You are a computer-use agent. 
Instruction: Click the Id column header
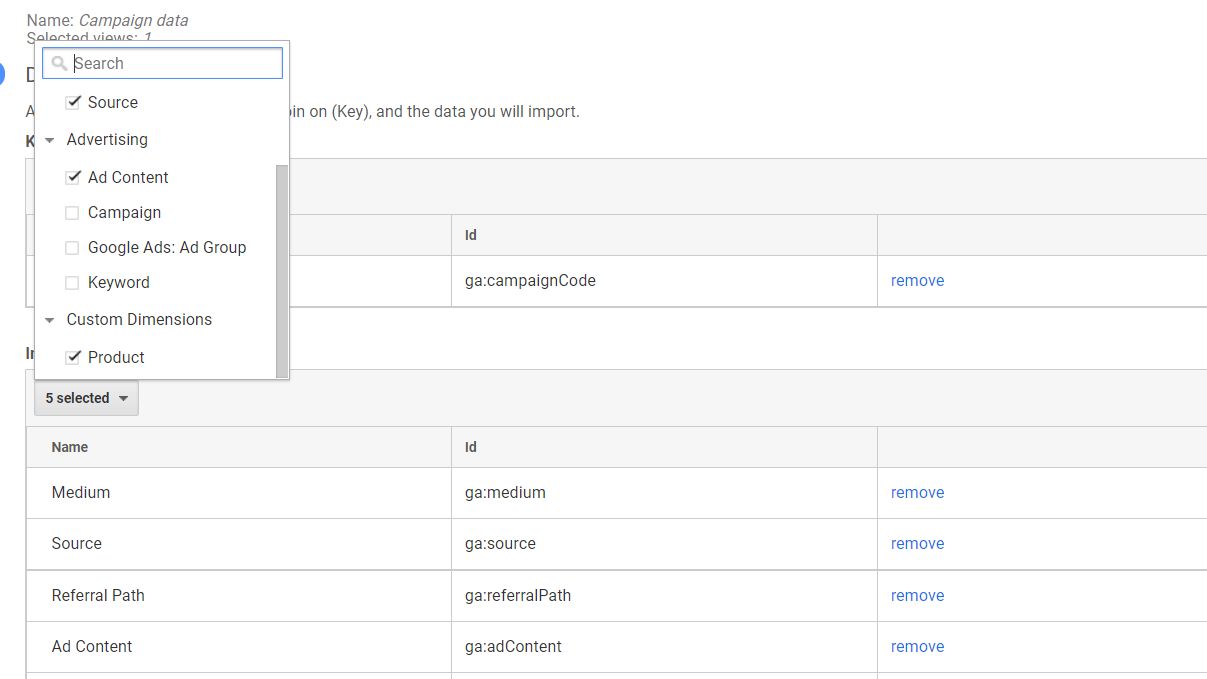coord(470,447)
